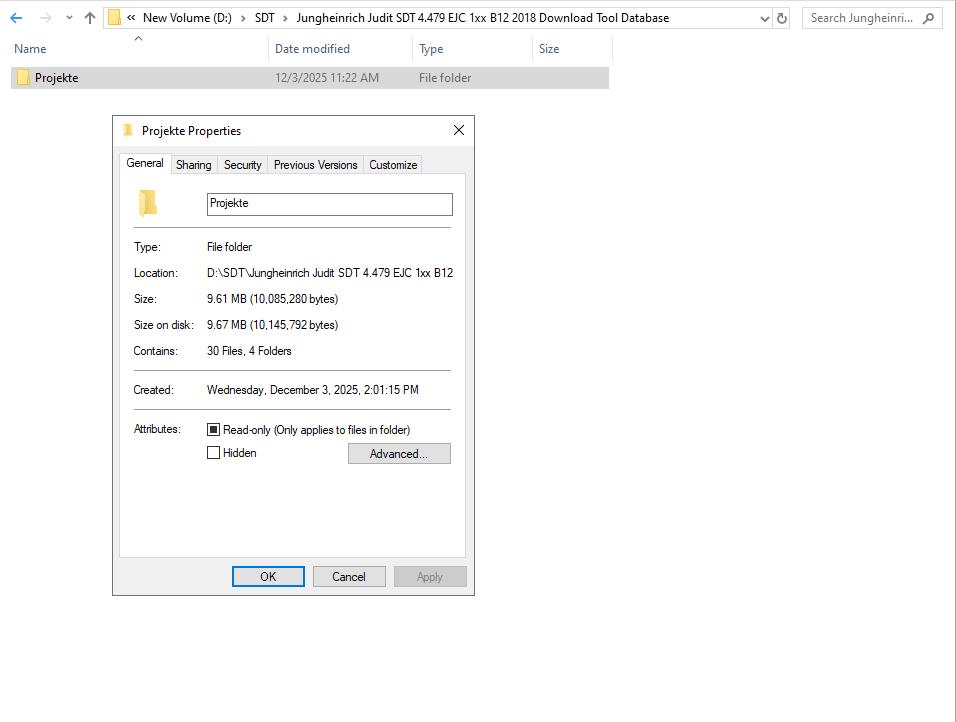Enable the Hidden attribute checkbox
Screen dimensions: 956x722
tap(213, 452)
